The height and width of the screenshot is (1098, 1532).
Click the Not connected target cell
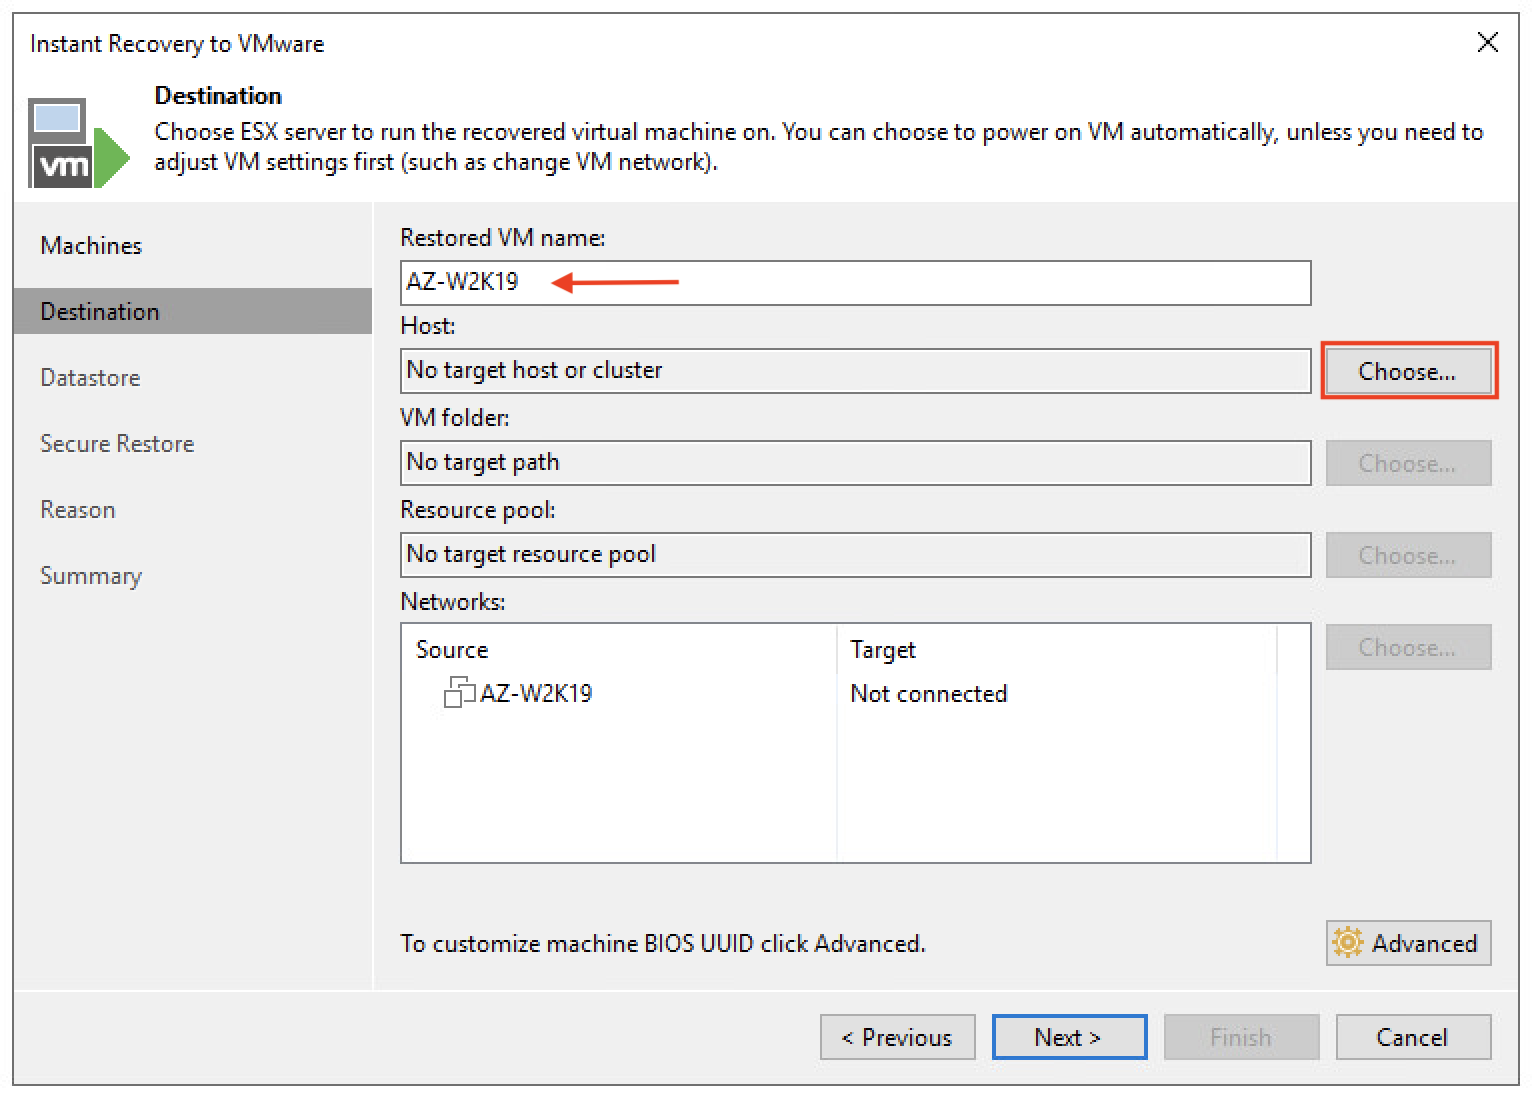coord(928,693)
